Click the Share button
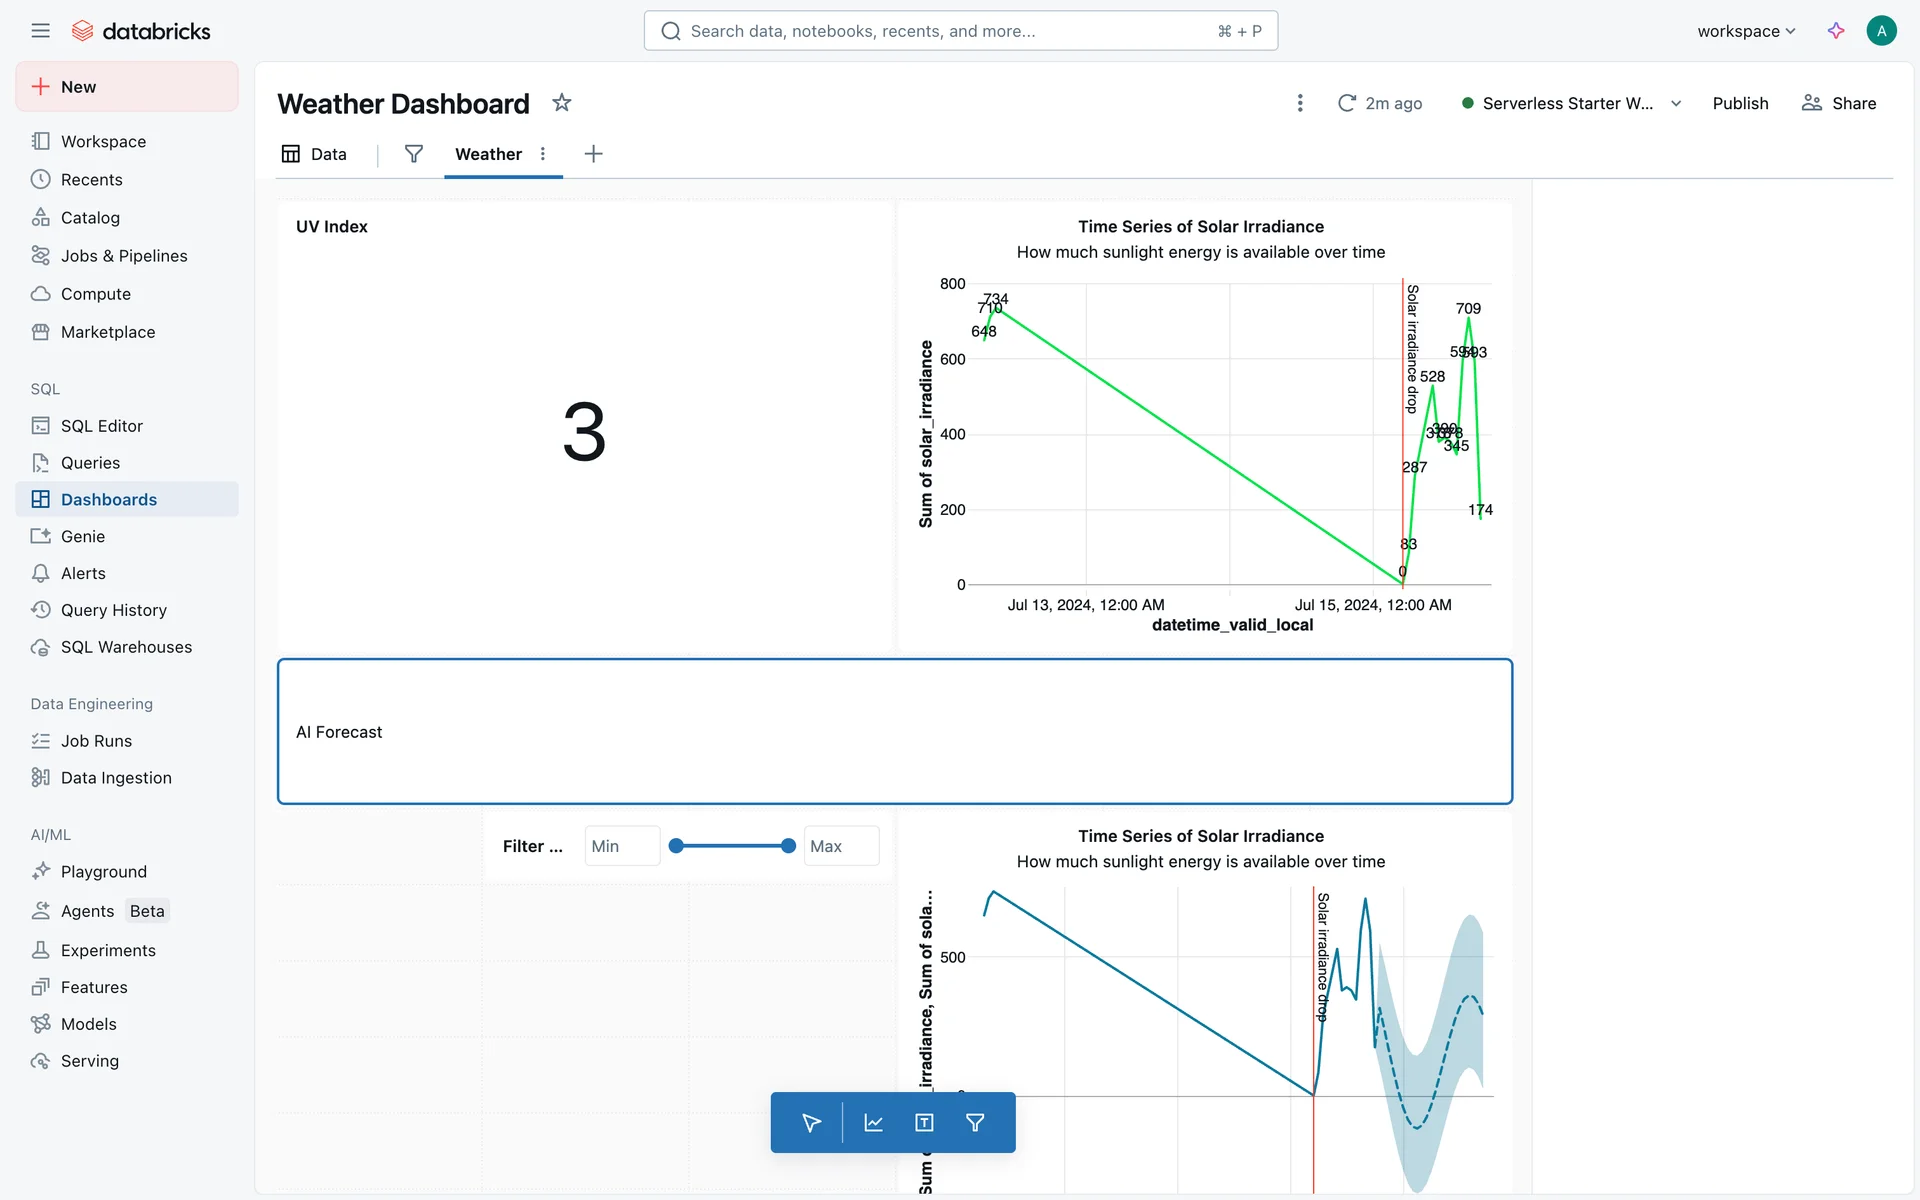Image resolution: width=1920 pixels, height=1200 pixels. (x=1839, y=103)
